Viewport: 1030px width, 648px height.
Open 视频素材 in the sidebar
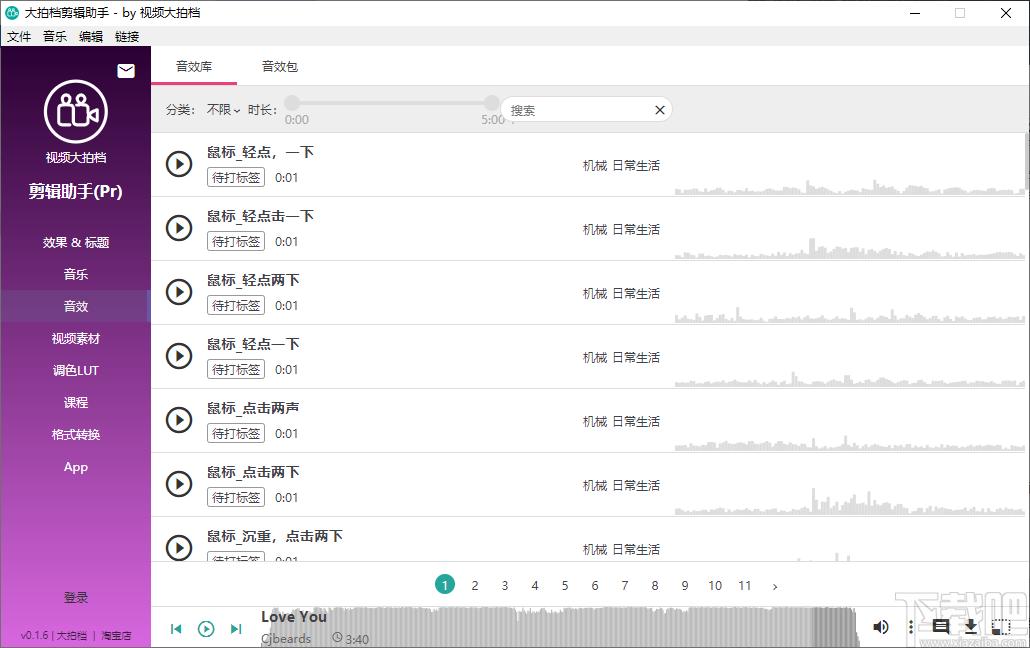(x=76, y=338)
